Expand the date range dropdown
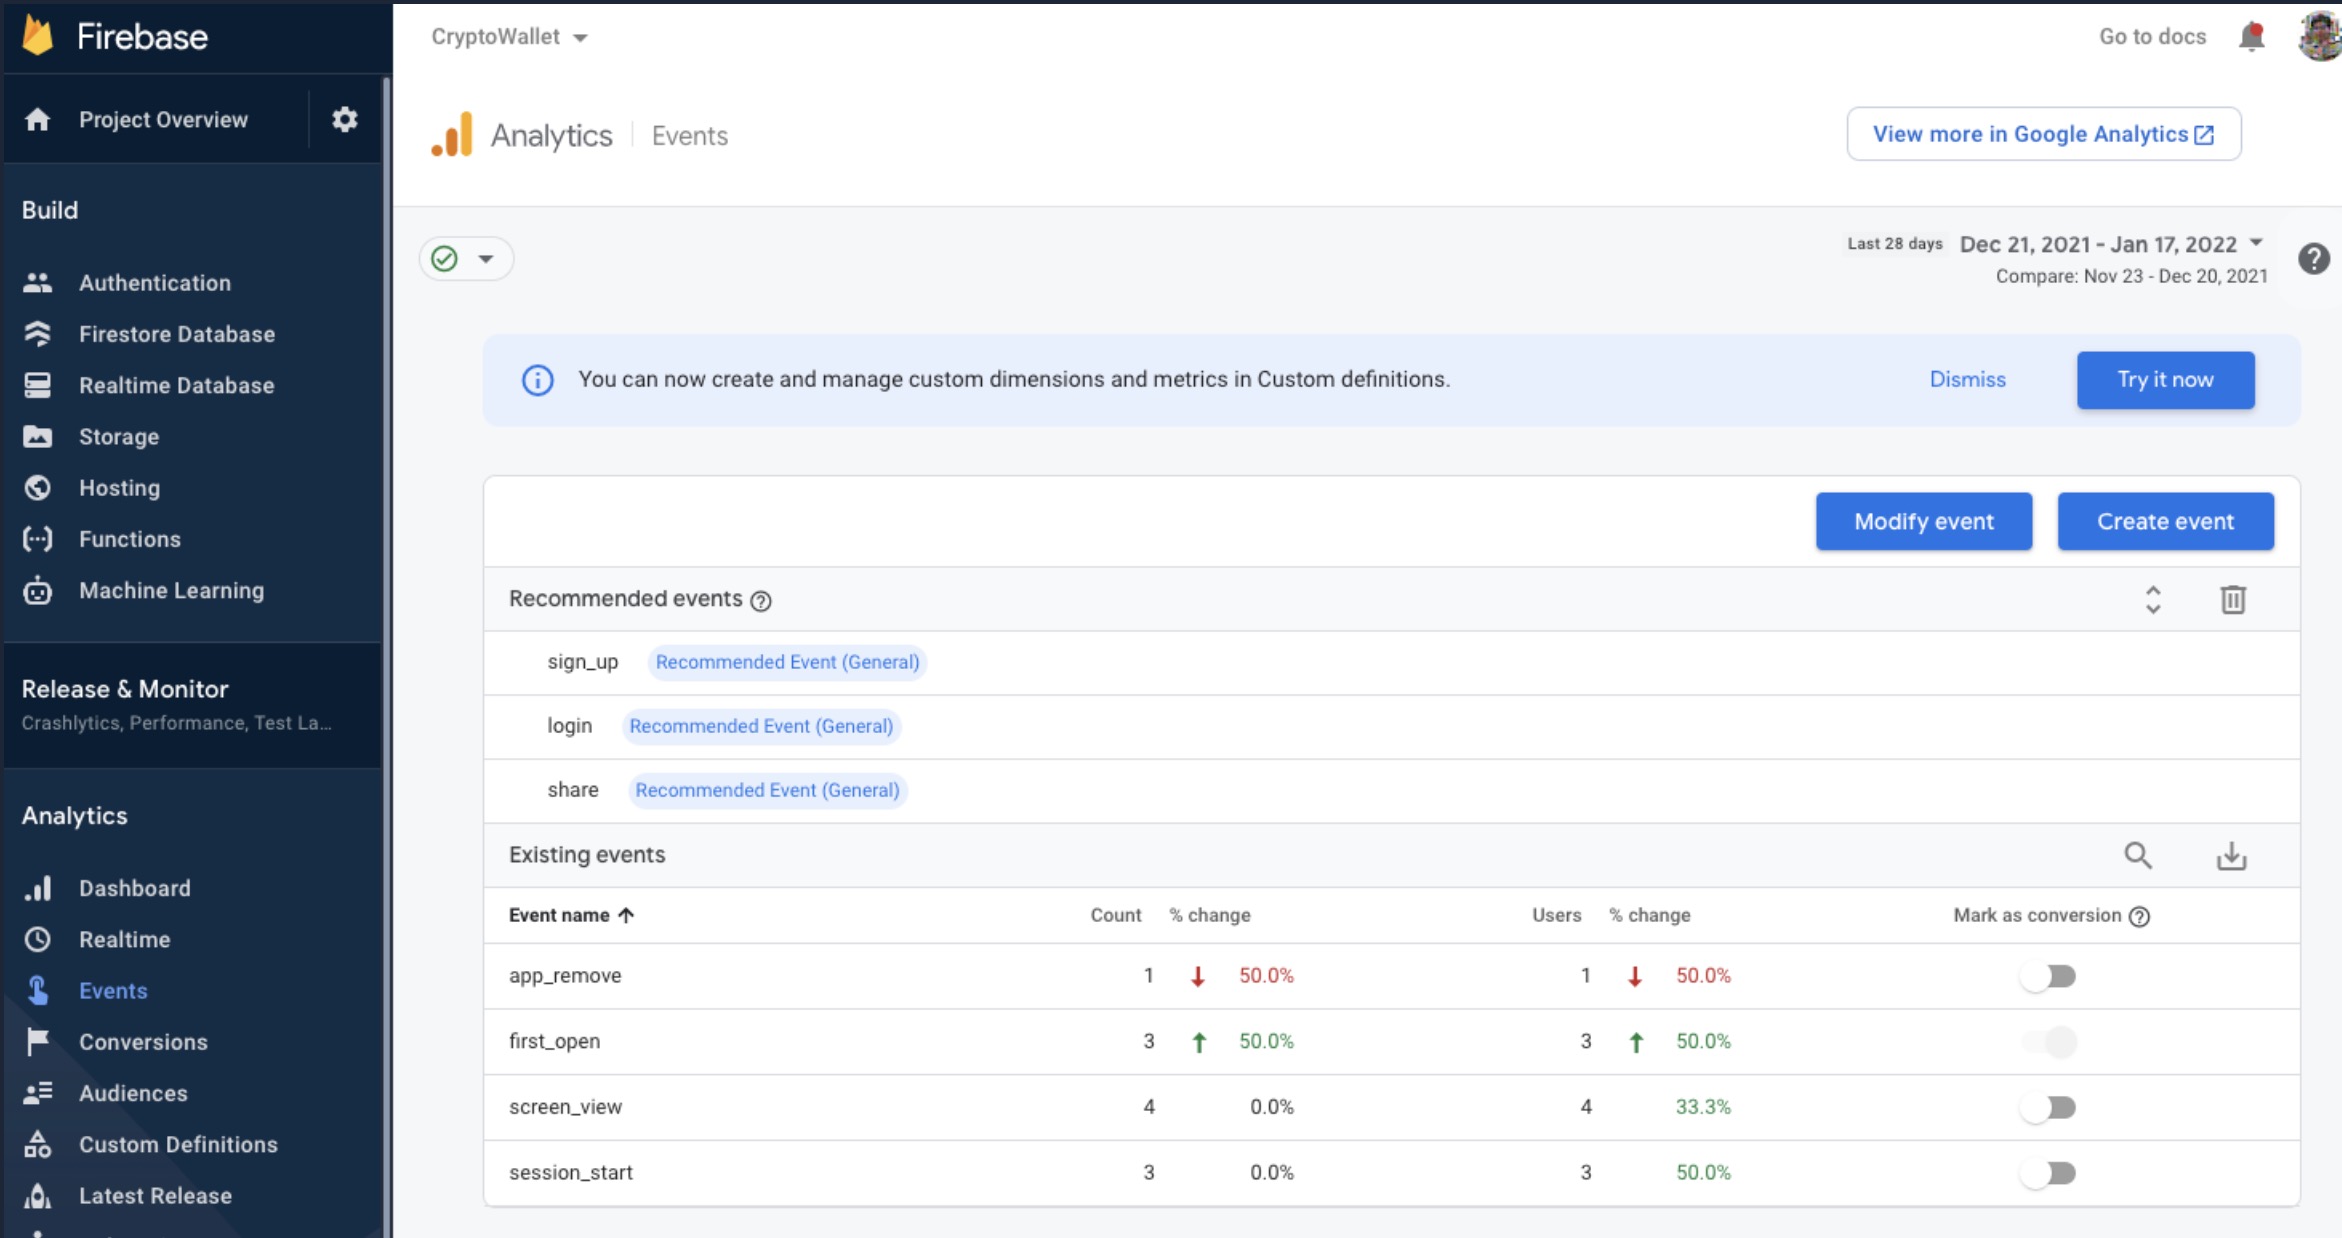Image resolution: width=2342 pixels, height=1238 pixels. (2255, 243)
